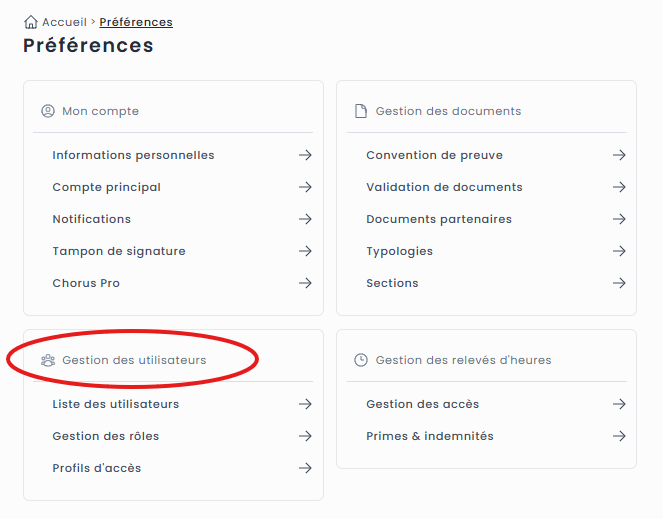Click the Gestion des documents file icon
The height and width of the screenshot is (519, 663).
361,111
